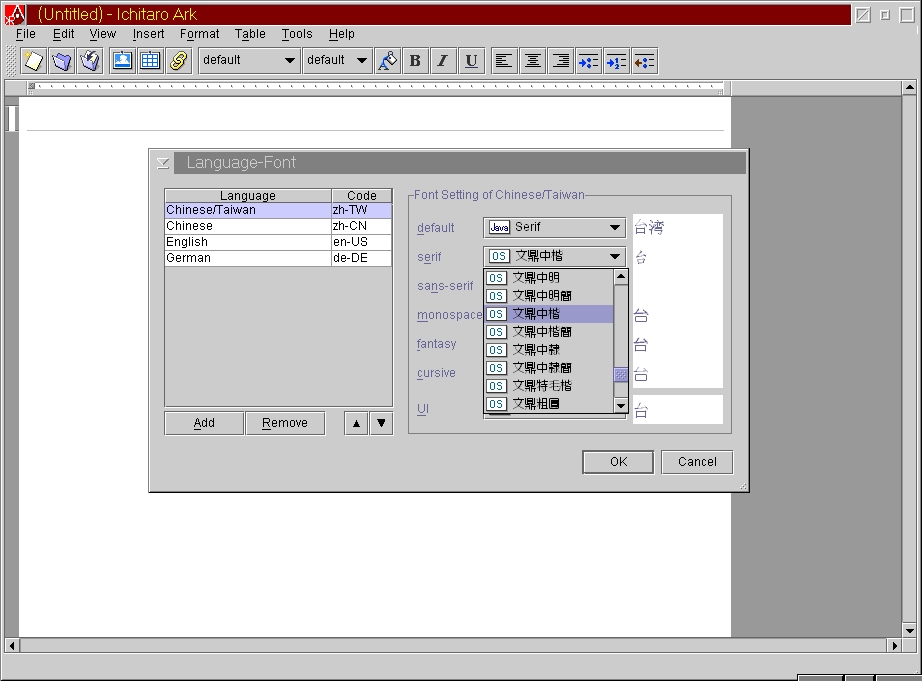This screenshot has width=922, height=681.
Task: Click the document vertical scroll up arrow
Action: coord(910,88)
